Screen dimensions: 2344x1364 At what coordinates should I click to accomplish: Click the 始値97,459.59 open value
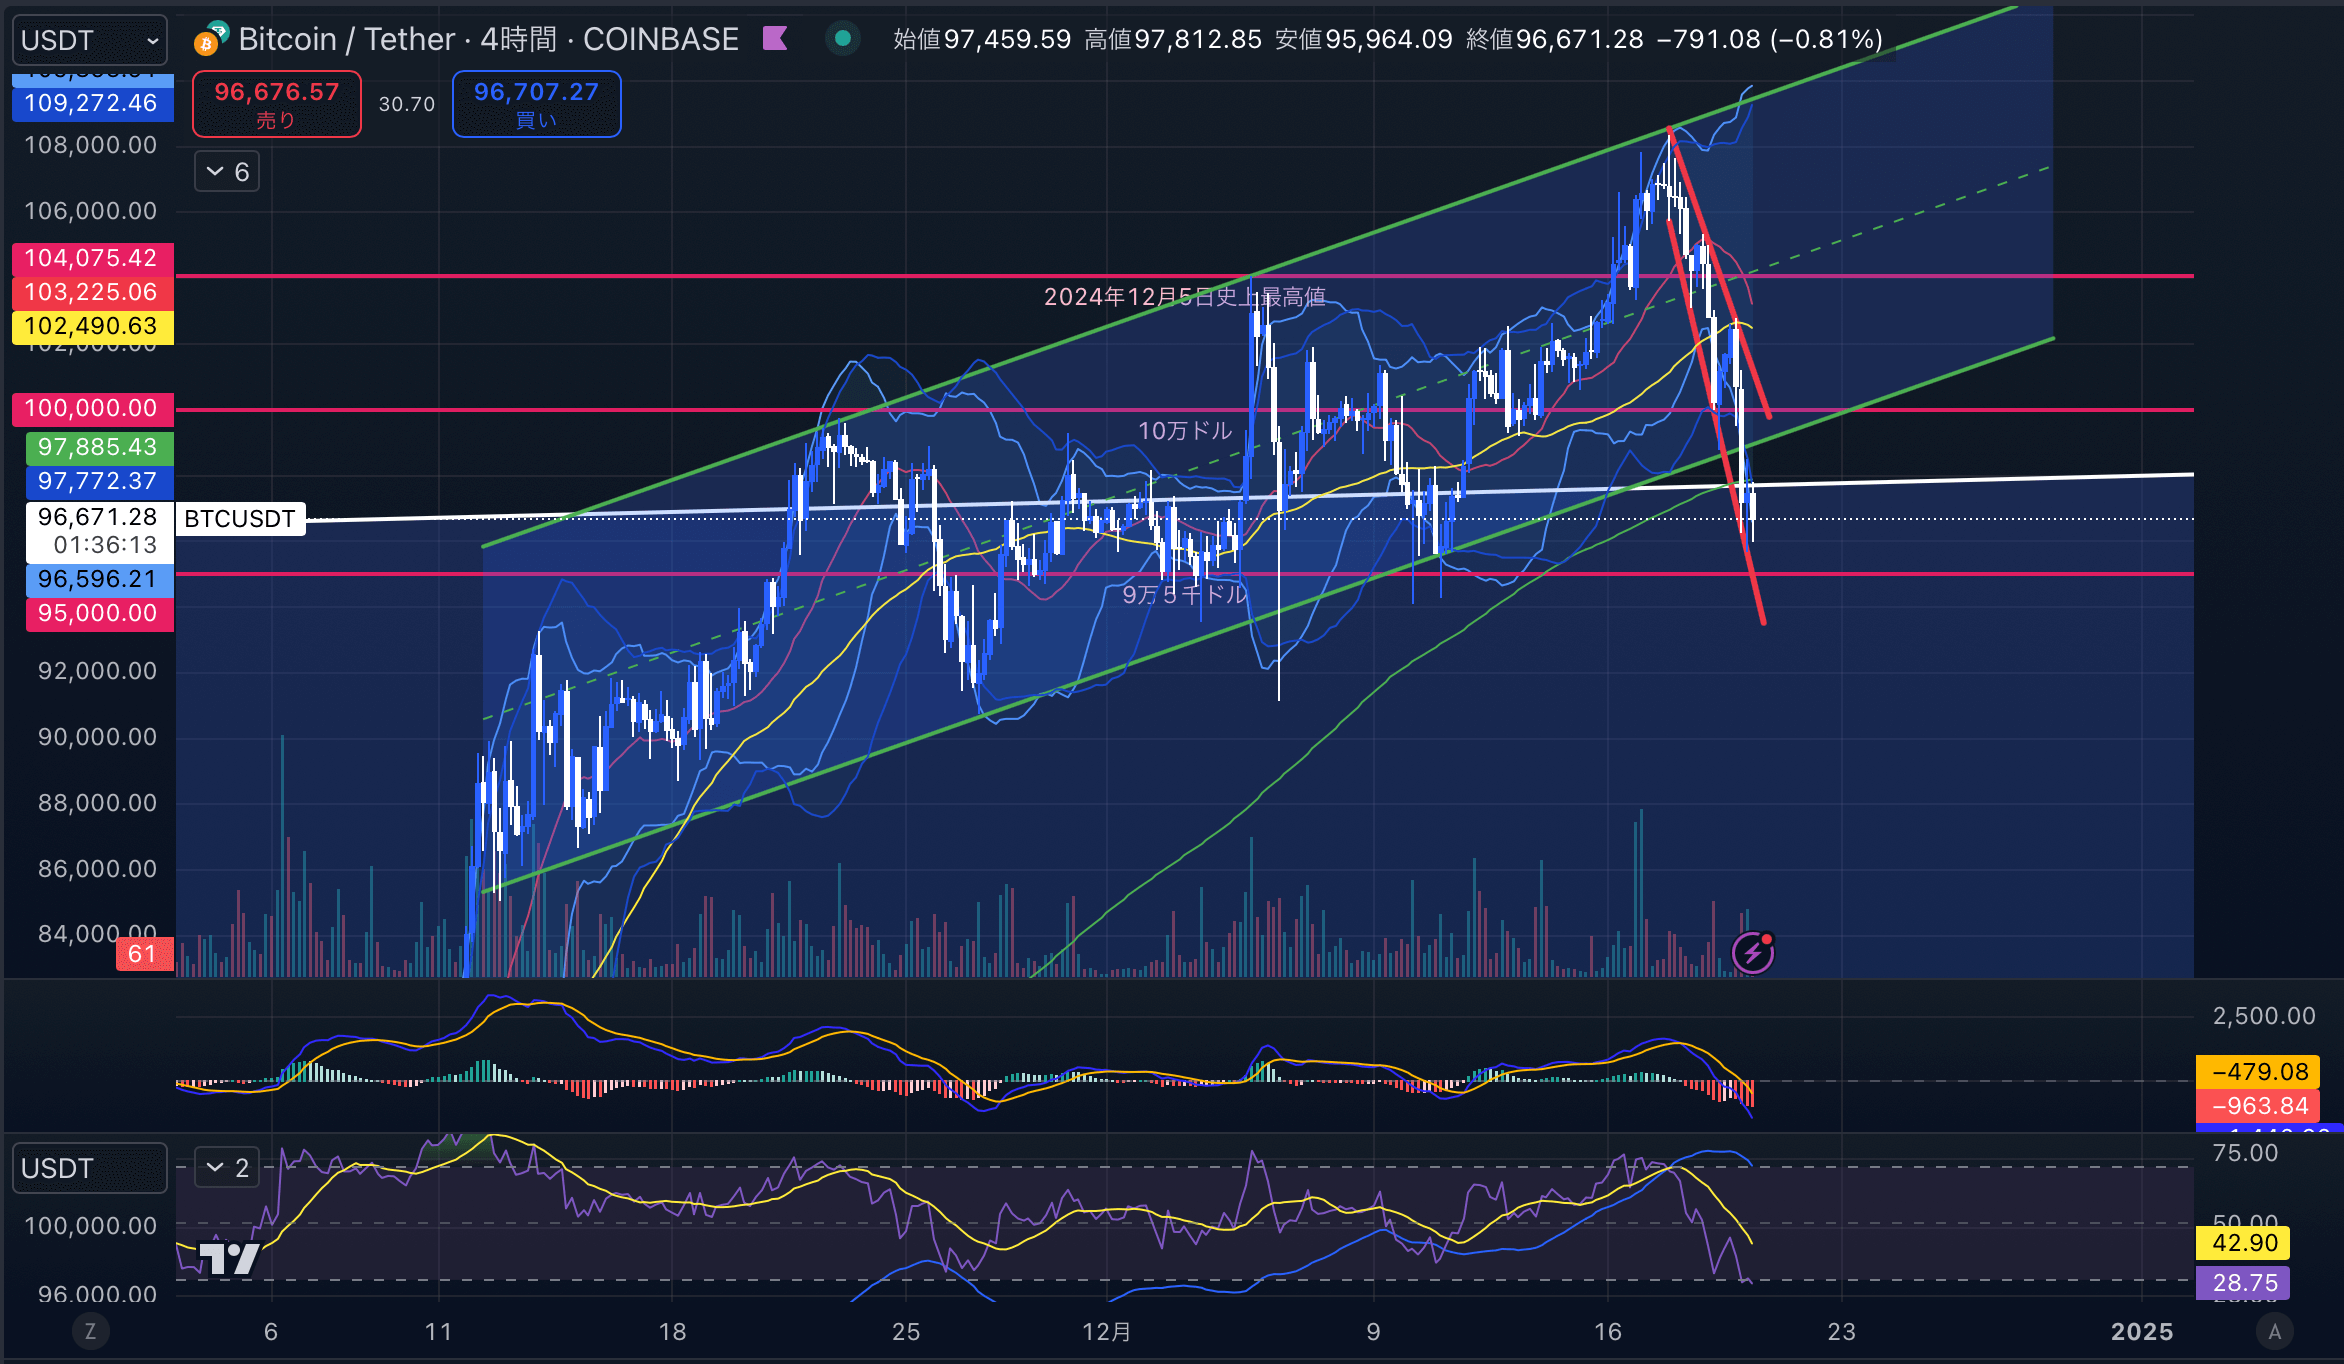(x=982, y=39)
